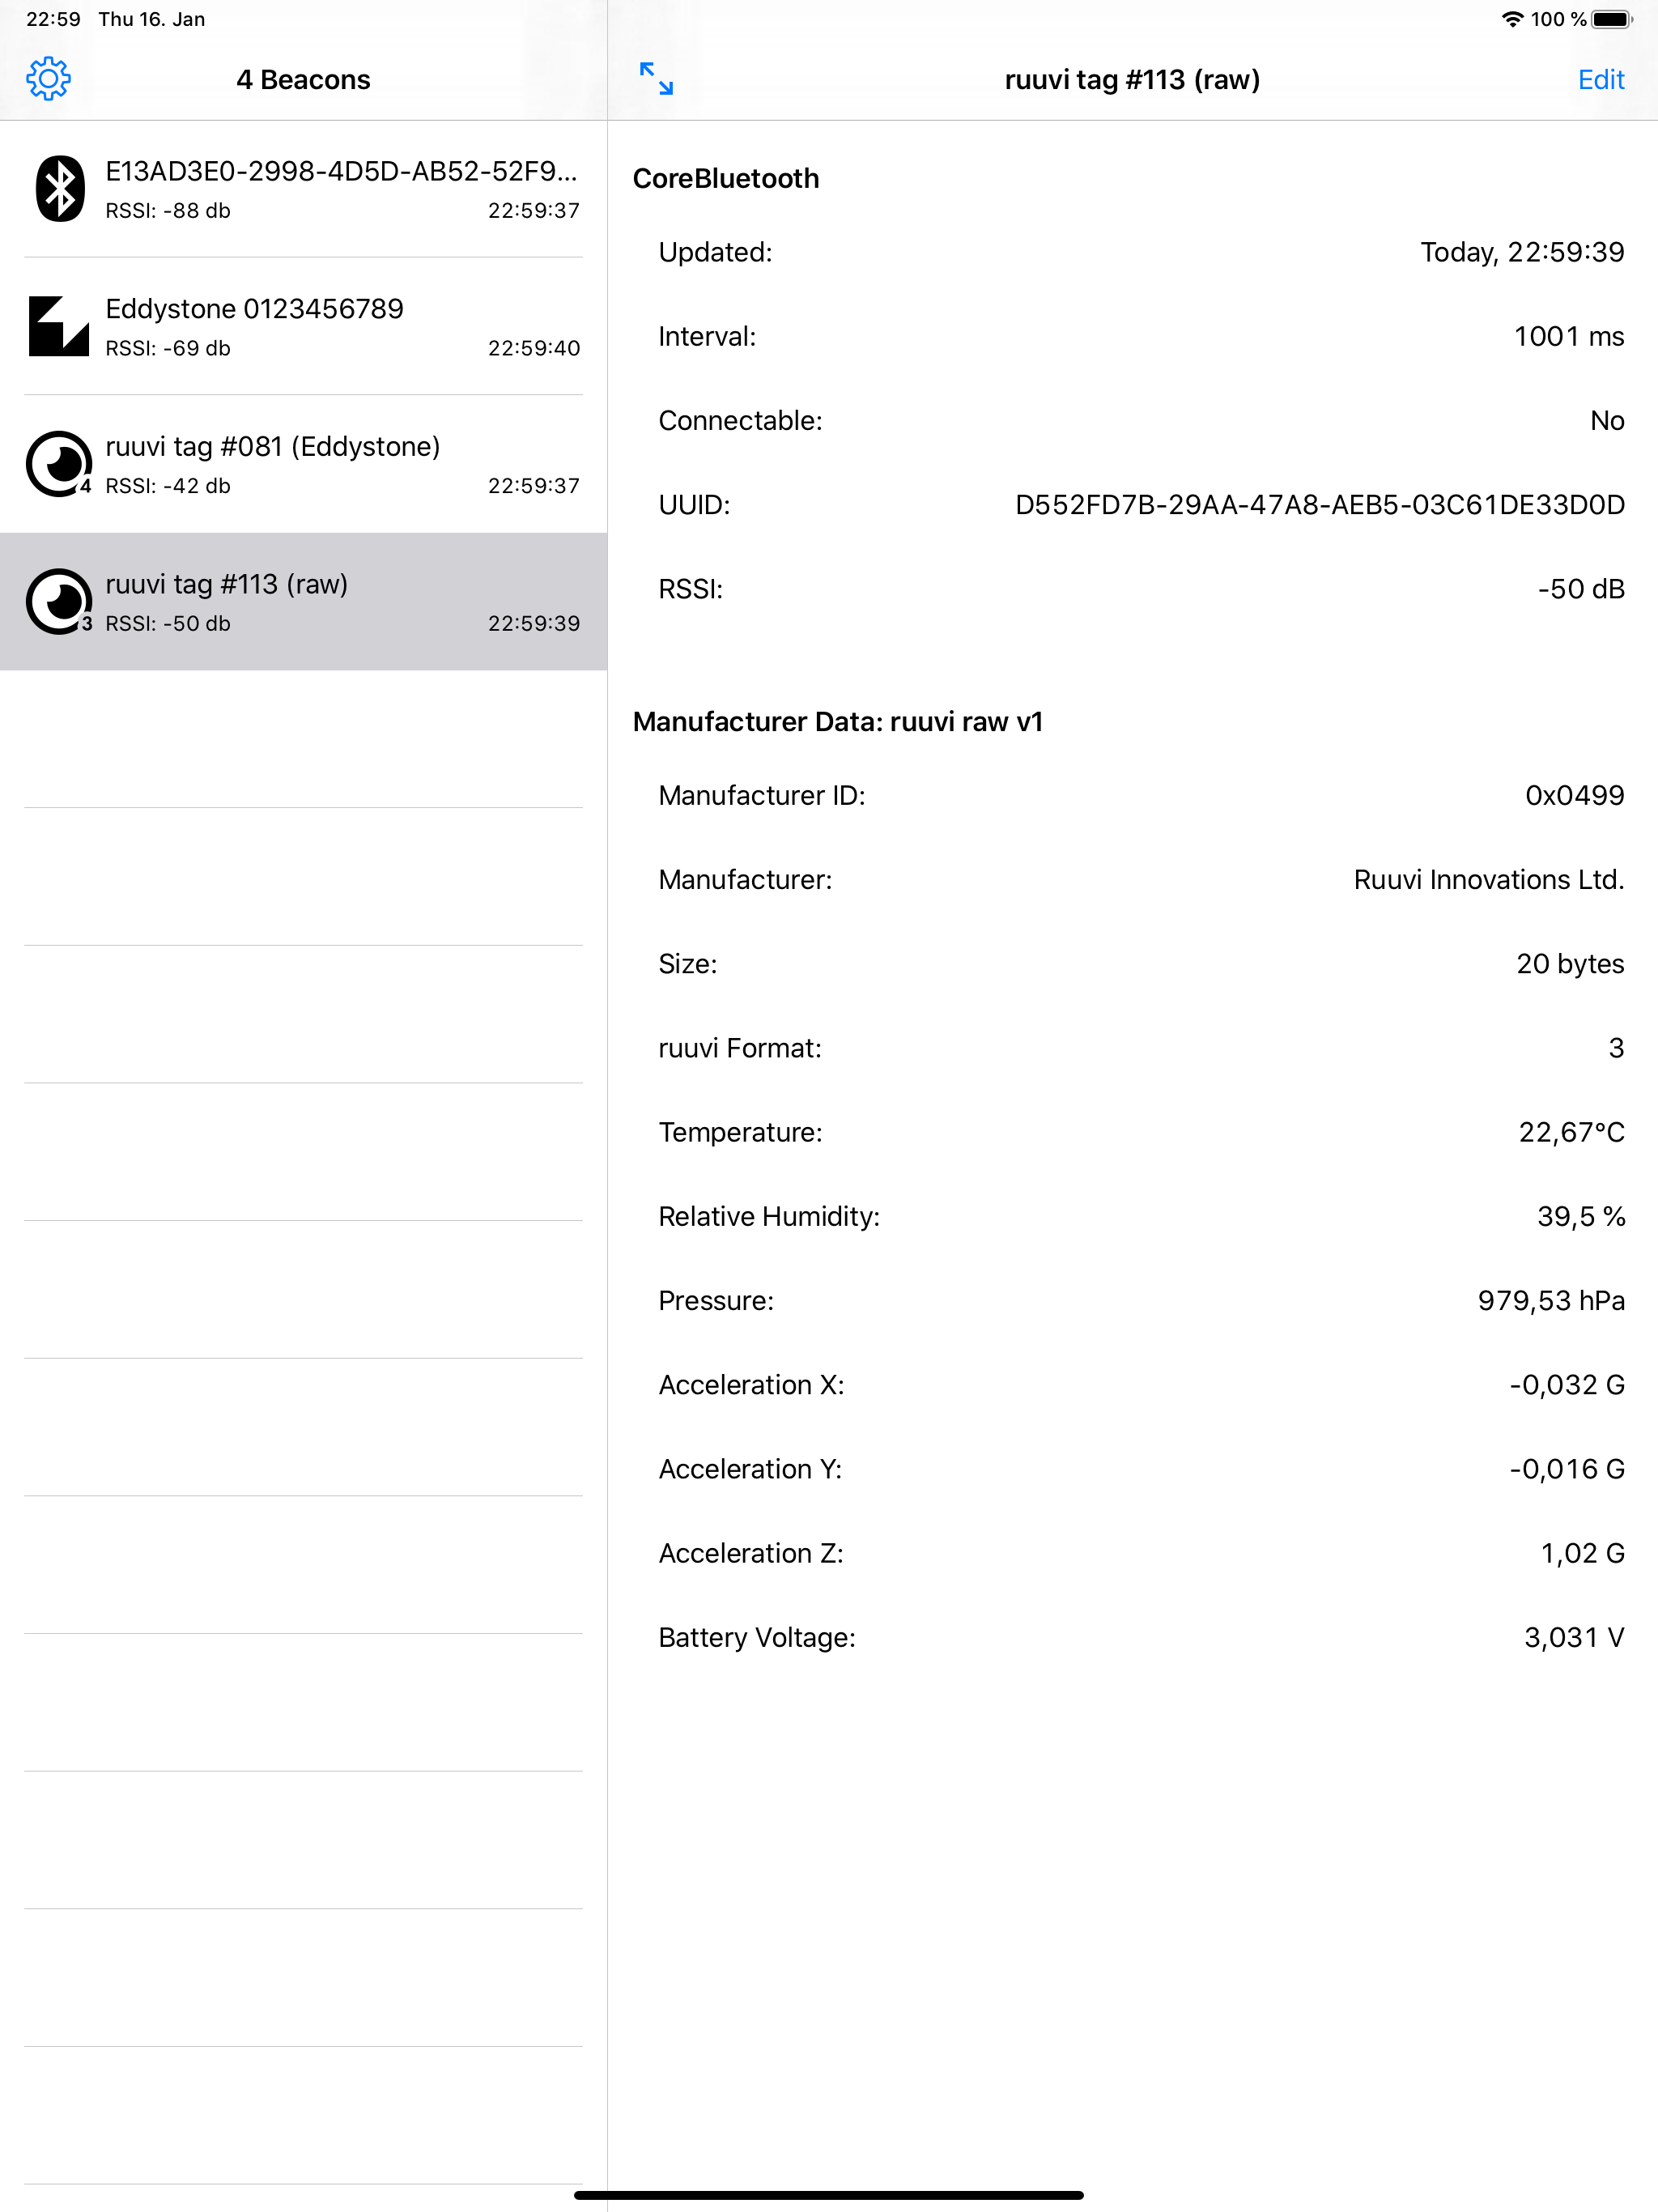Tap the Edit button

tap(1600, 80)
